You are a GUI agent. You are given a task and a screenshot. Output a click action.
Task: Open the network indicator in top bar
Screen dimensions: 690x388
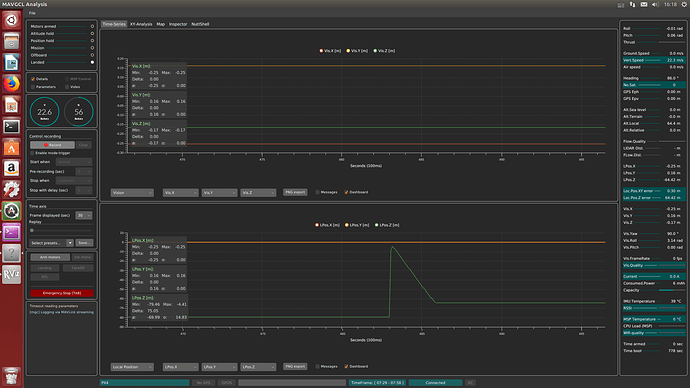pos(632,4)
